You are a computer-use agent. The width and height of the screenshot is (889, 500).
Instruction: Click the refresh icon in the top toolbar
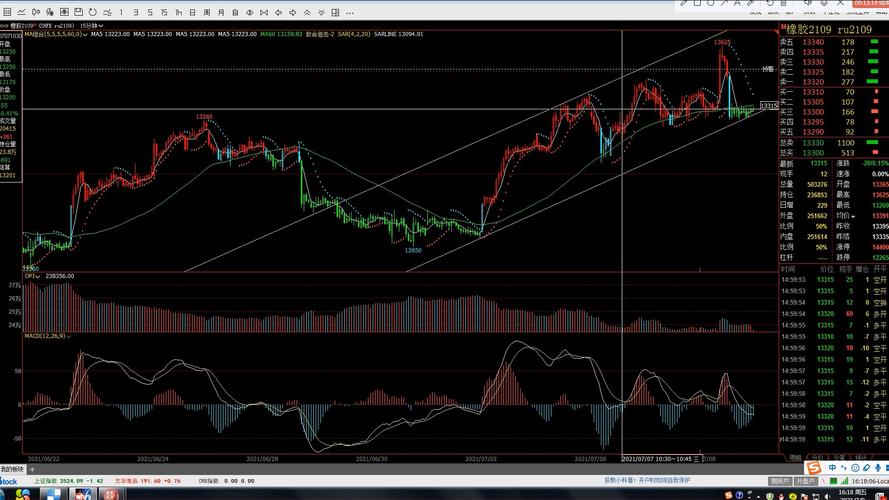92,13
